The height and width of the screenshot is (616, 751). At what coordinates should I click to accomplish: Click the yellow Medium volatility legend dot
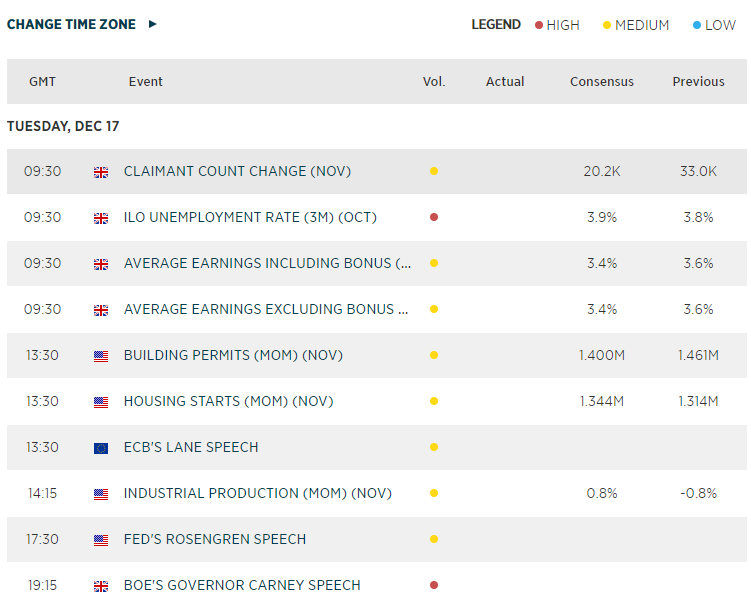(606, 25)
